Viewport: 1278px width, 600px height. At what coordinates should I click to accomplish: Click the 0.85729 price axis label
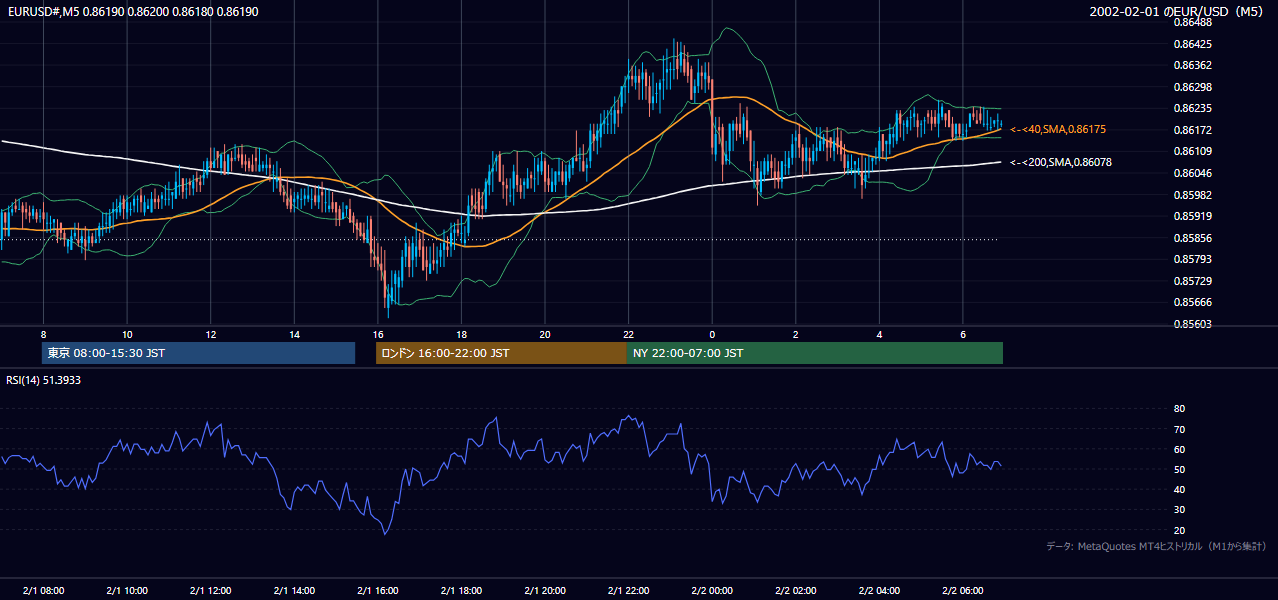point(1192,281)
